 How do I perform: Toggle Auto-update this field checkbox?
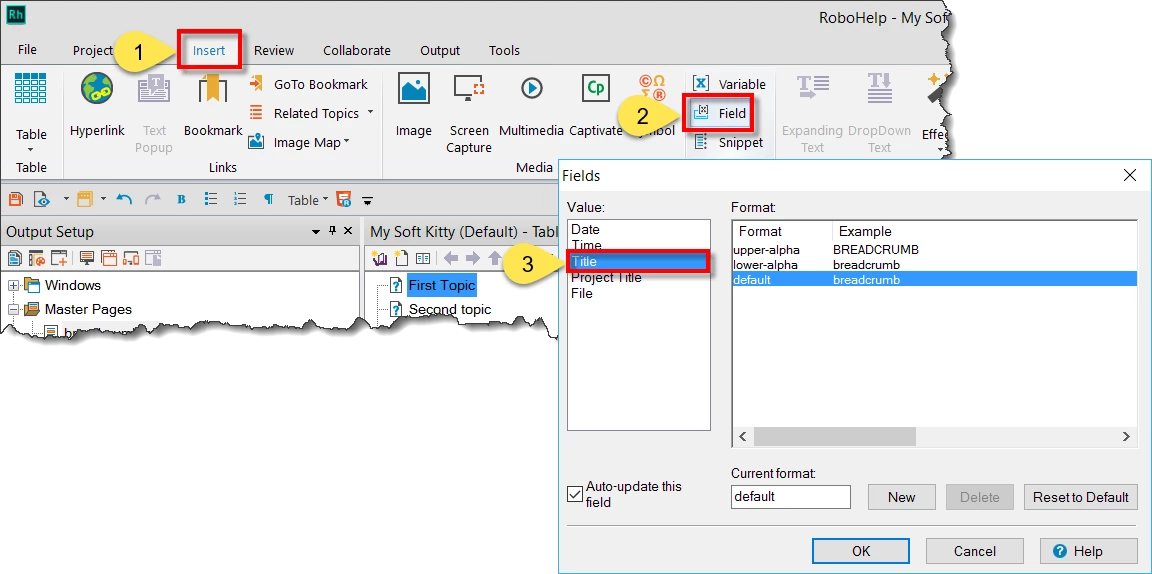pyautogui.click(x=576, y=494)
